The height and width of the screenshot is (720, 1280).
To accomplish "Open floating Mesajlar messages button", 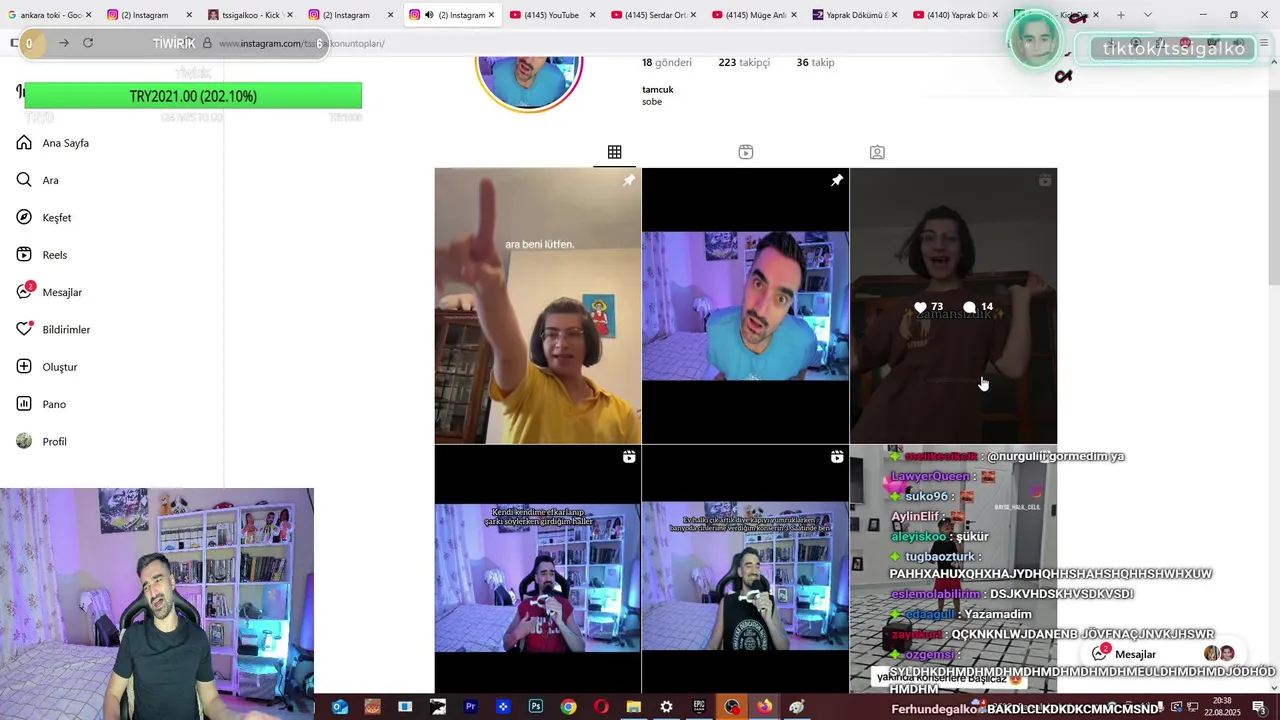I will tap(1162, 654).
